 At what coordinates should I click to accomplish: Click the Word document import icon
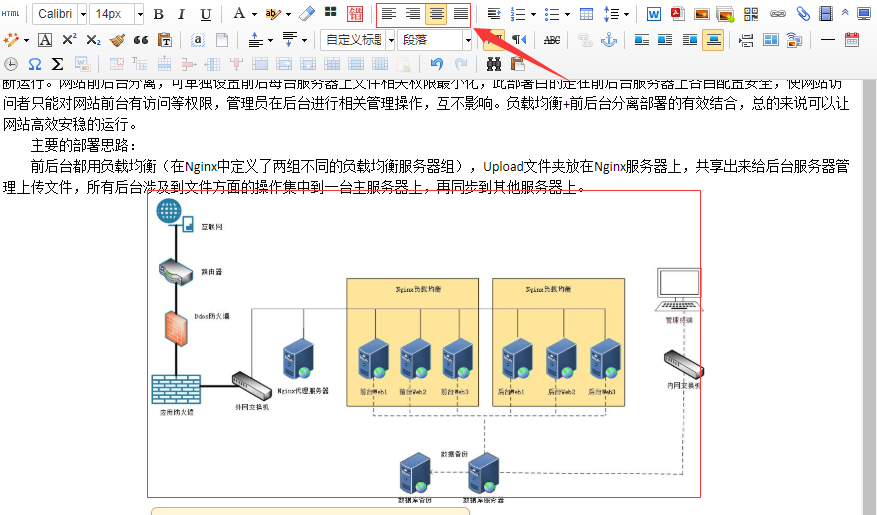coord(653,14)
